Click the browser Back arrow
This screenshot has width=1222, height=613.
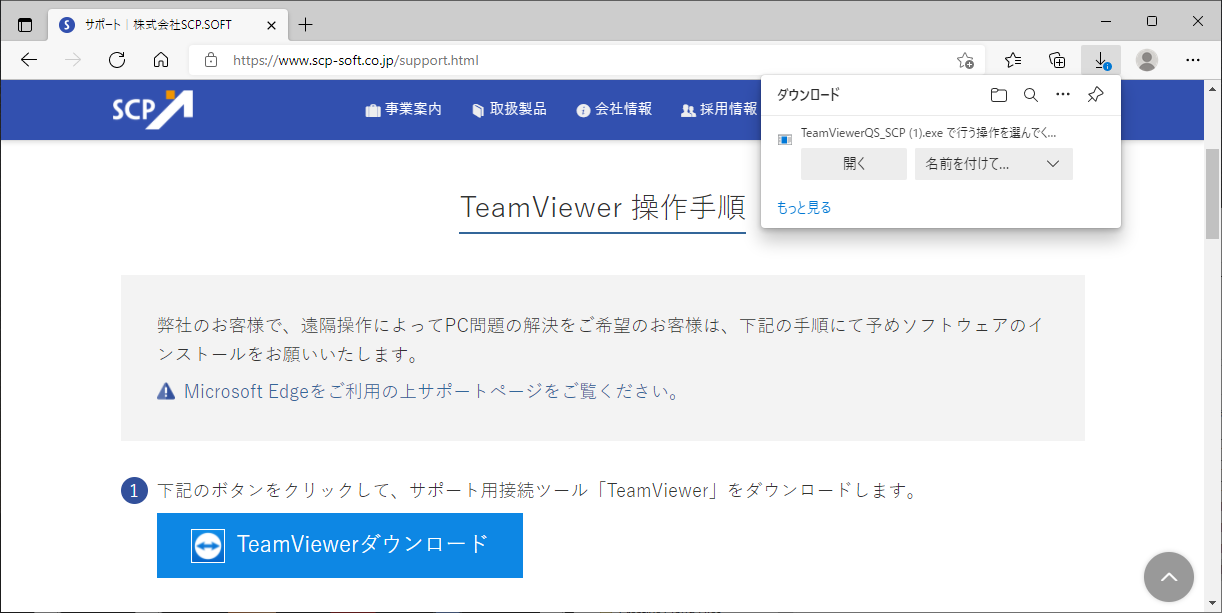tap(29, 60)
